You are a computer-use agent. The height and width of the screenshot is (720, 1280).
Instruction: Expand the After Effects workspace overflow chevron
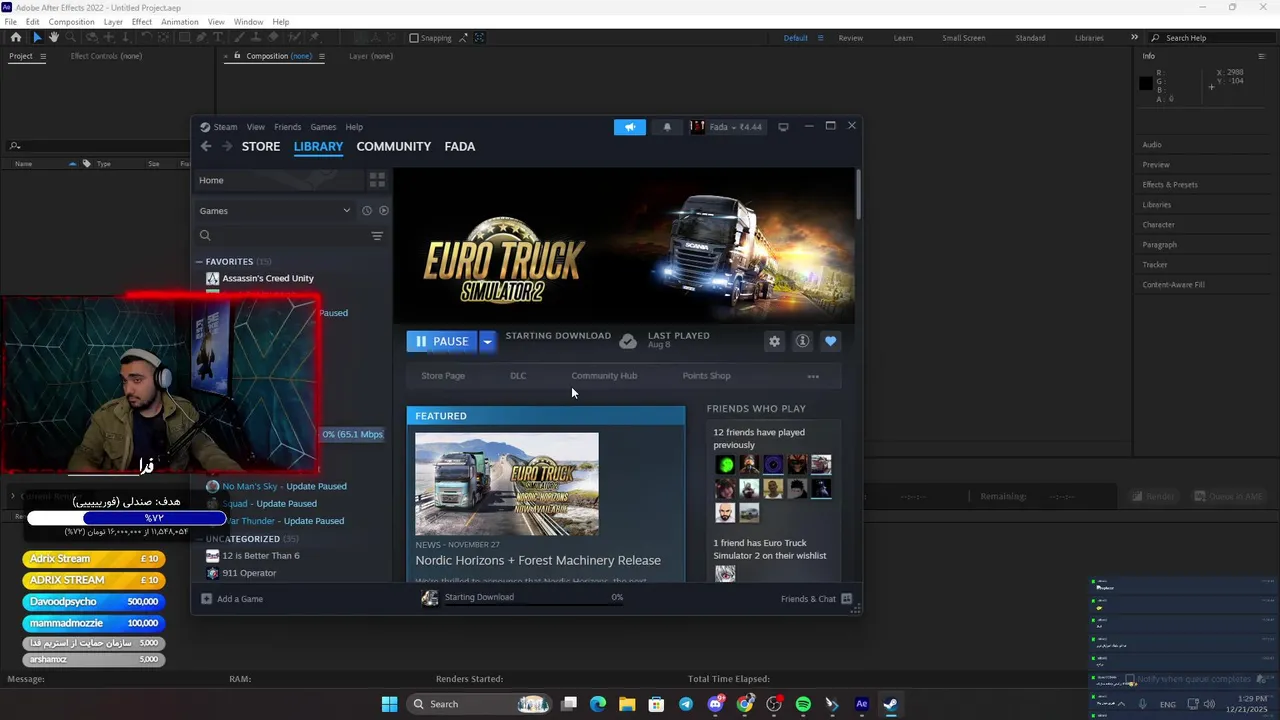pyautogui.click(x=1134, y=38)
